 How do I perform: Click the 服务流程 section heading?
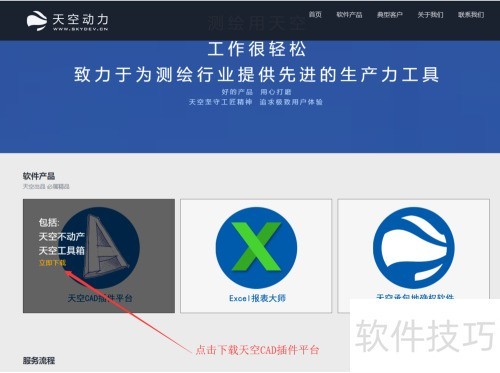pyautogui.click(x=39, y=360)
